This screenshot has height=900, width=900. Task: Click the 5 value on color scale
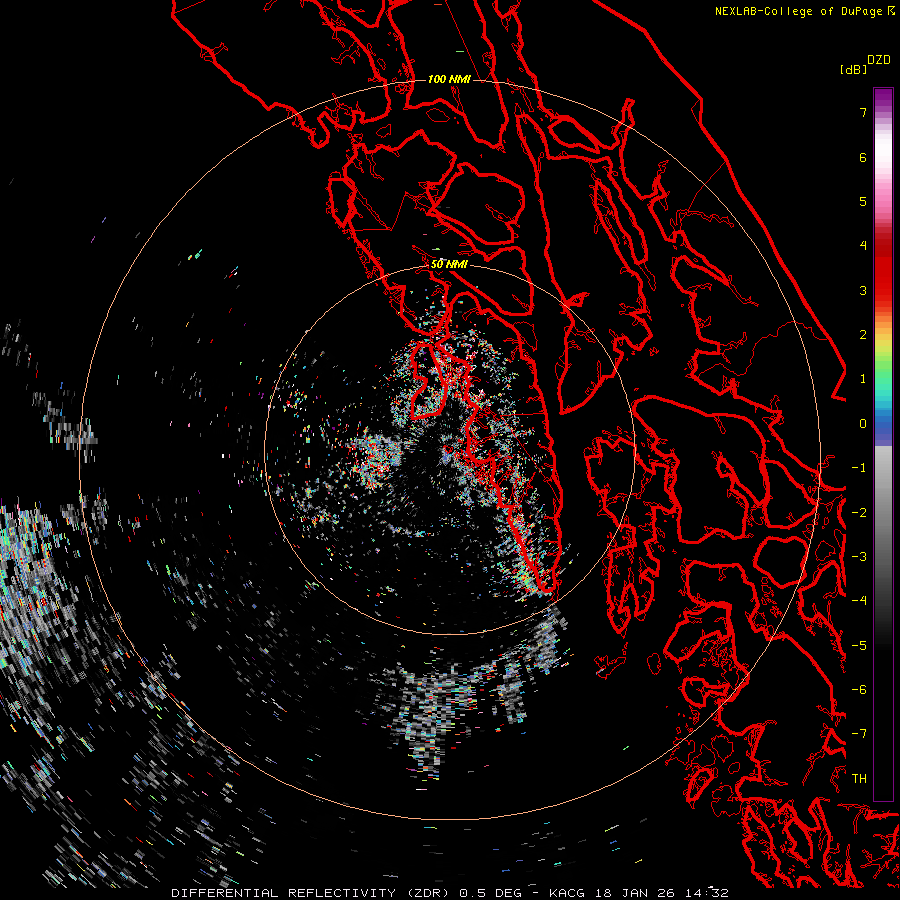tap(863, 201)
